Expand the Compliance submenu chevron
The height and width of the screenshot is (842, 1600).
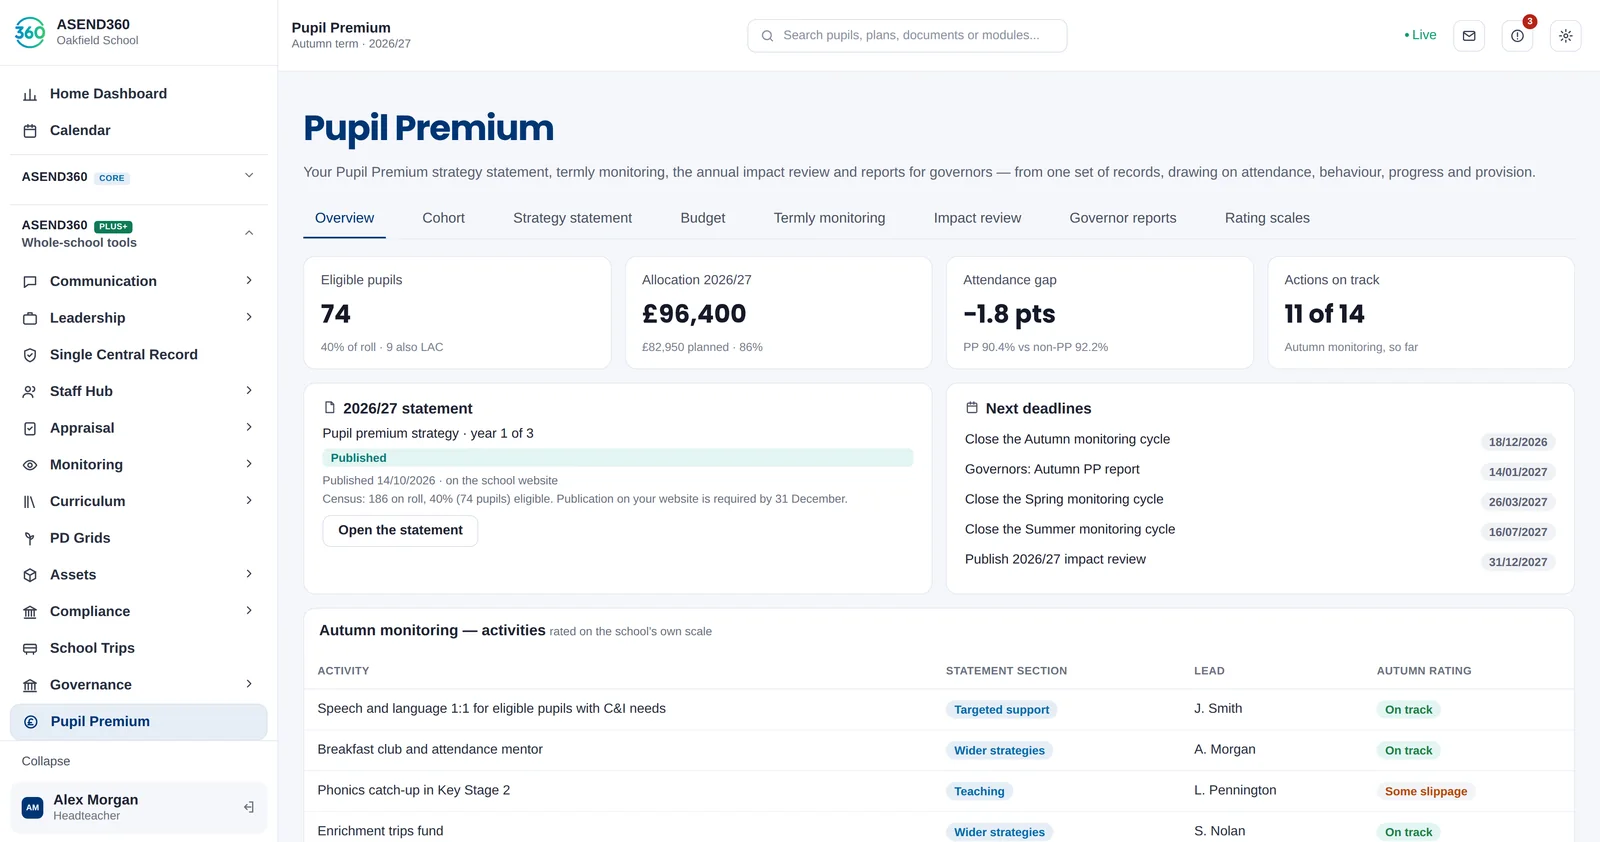tap(249, 611)
